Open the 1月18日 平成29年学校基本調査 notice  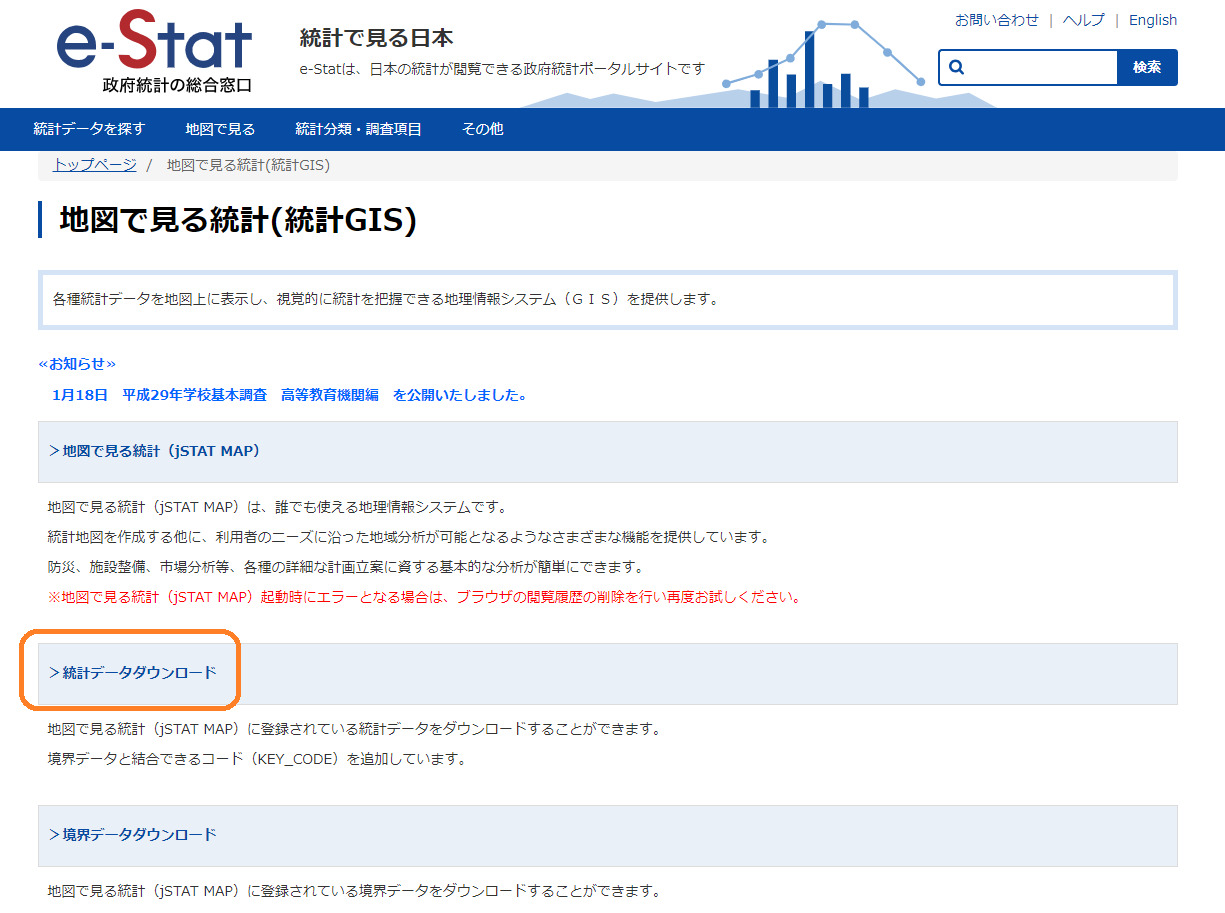click(x=289, y=395)
